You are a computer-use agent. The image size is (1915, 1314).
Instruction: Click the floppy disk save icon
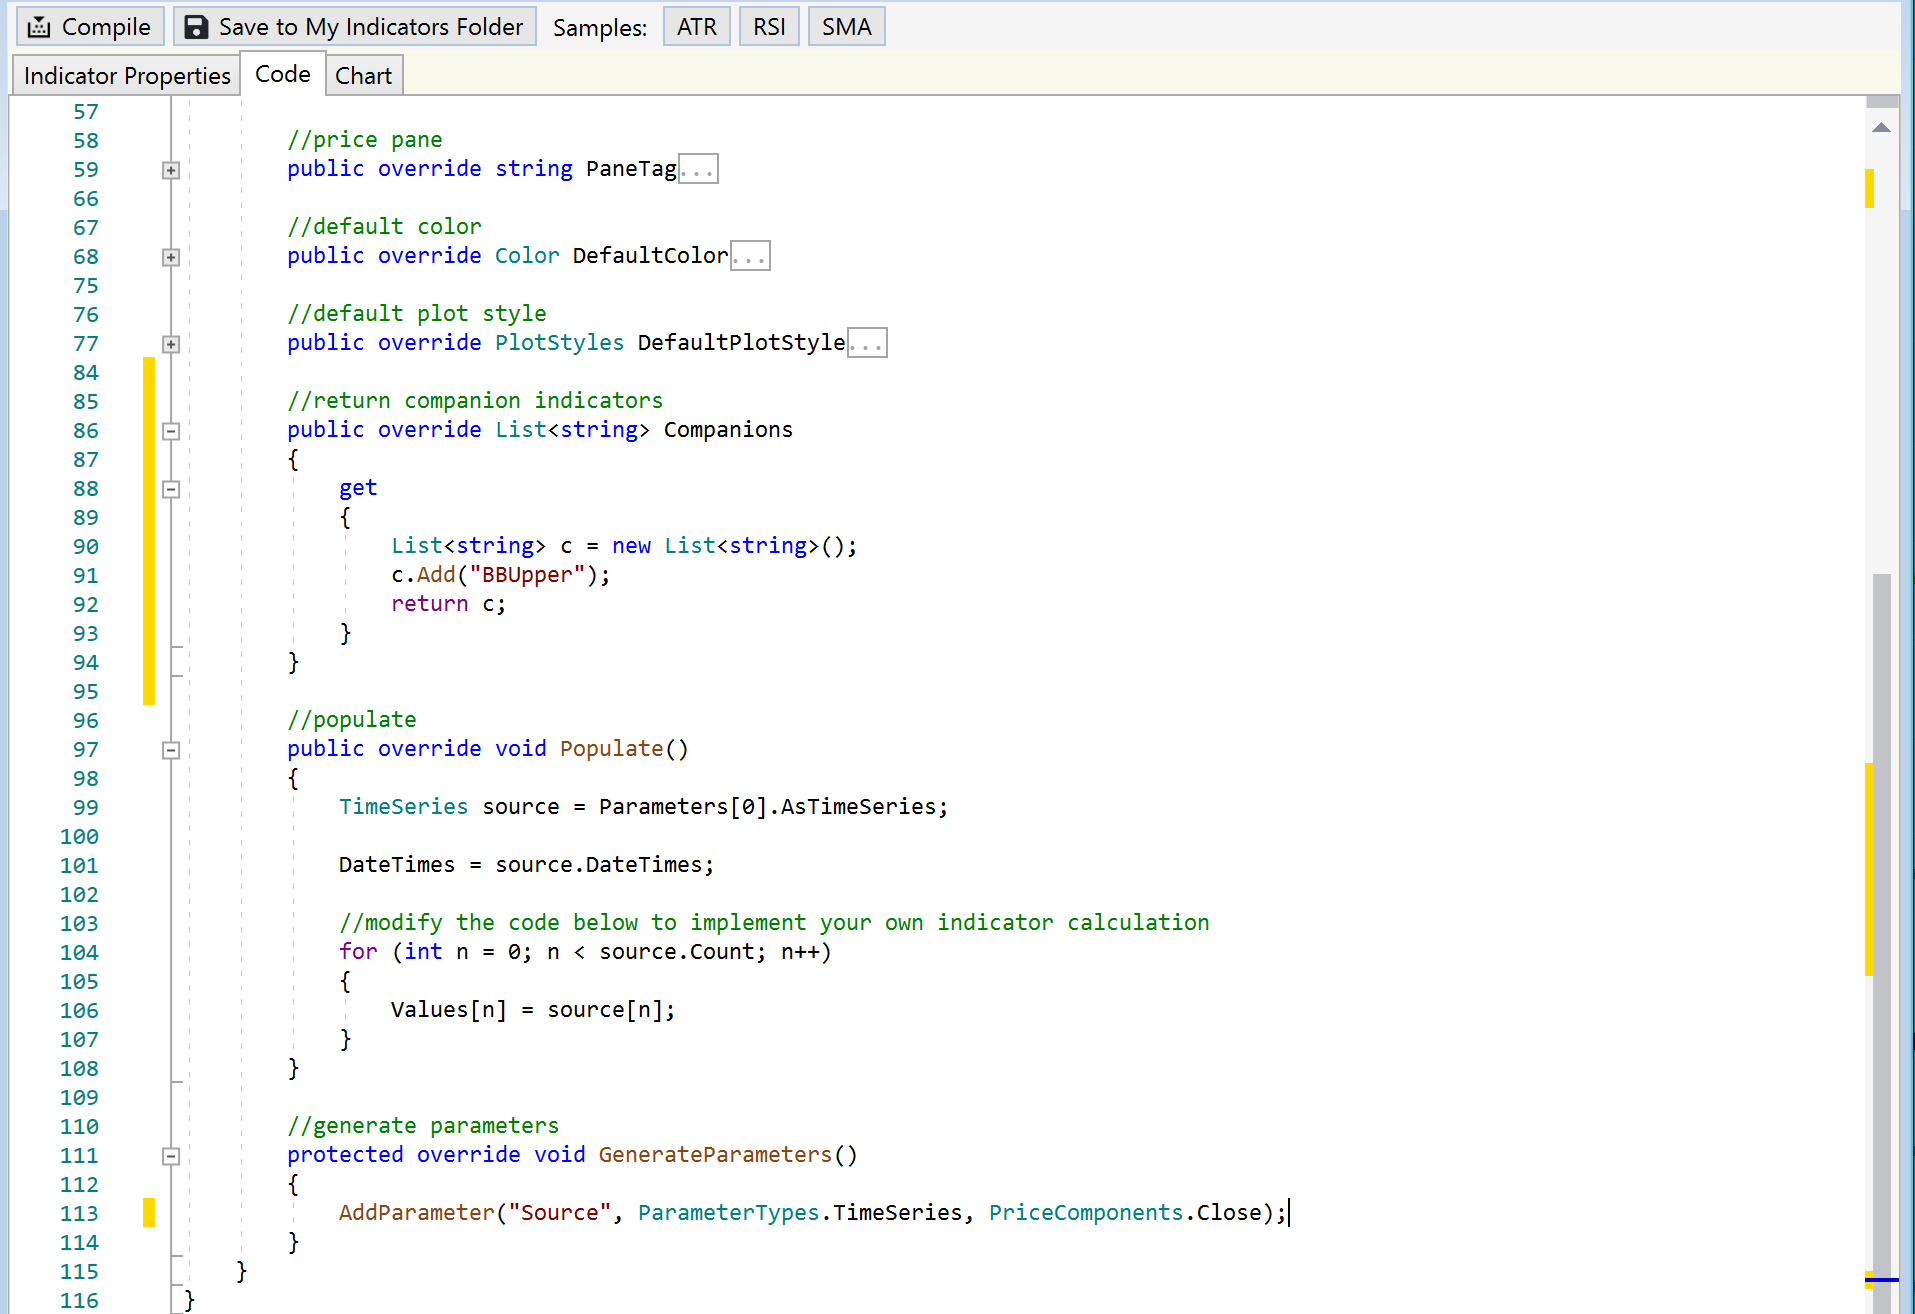196,27
